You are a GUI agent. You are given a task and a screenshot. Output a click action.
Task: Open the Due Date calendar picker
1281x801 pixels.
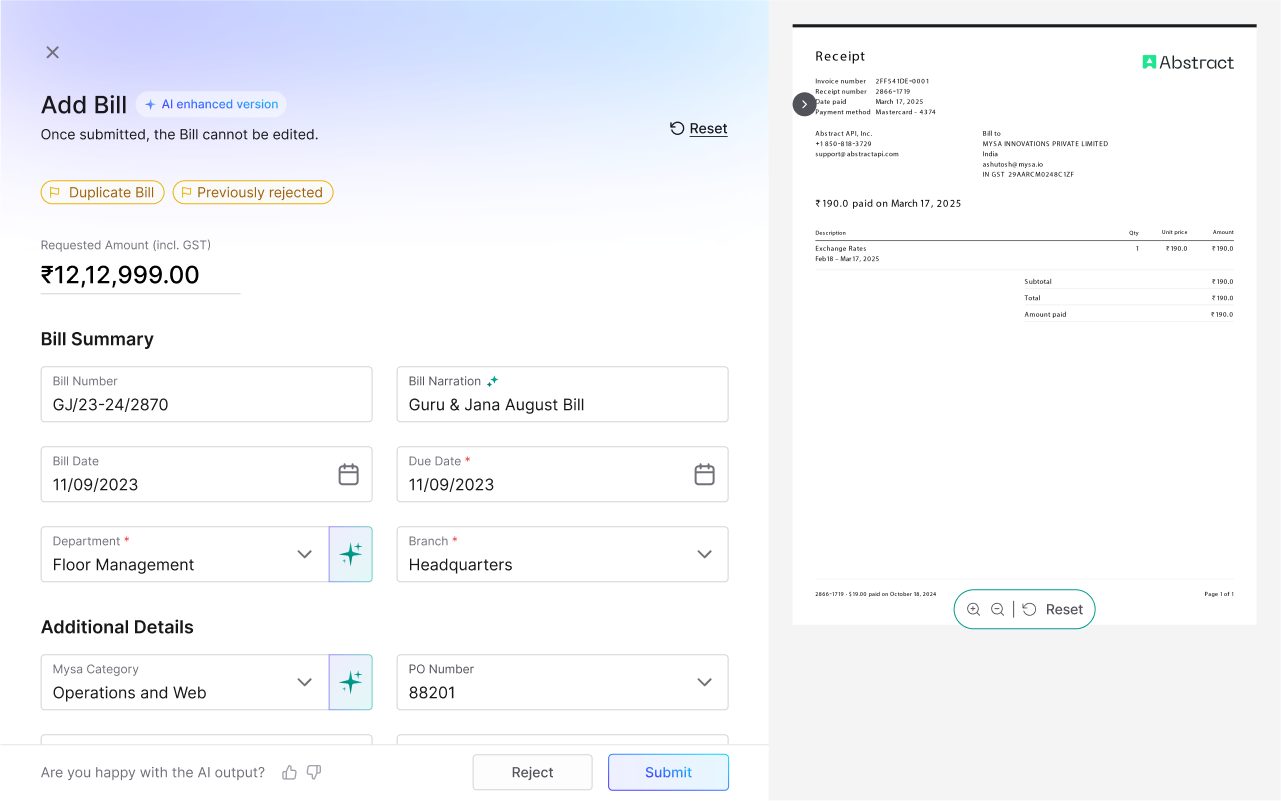click(x=704, y=474)
